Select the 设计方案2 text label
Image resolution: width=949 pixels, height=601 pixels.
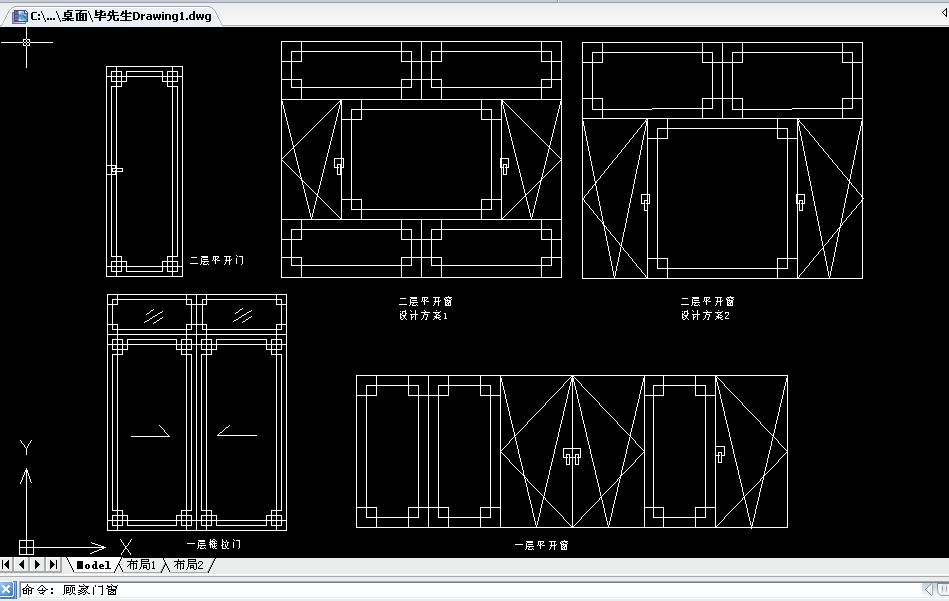(706, 316)
